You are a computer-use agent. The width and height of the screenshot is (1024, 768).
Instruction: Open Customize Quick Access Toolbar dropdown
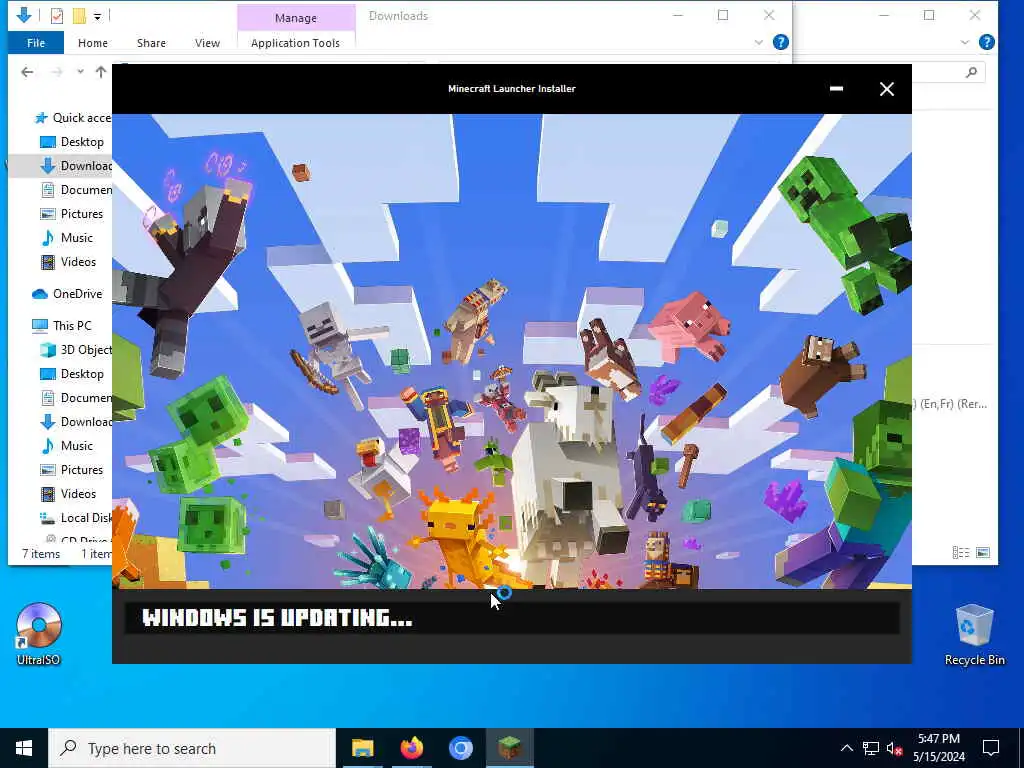97,16
